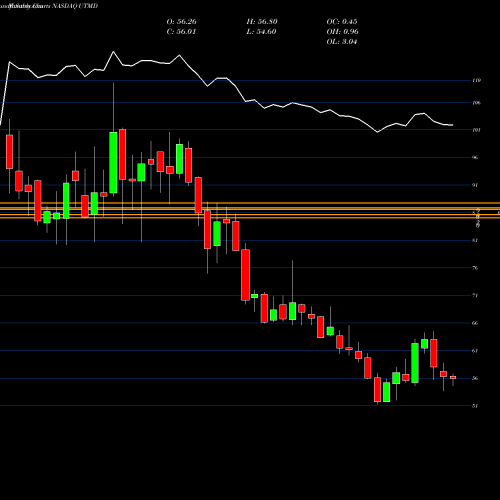Viewport: 500px width, 500px height.
Task: Click the 61 price axis label
Action: tap(475, 351)
